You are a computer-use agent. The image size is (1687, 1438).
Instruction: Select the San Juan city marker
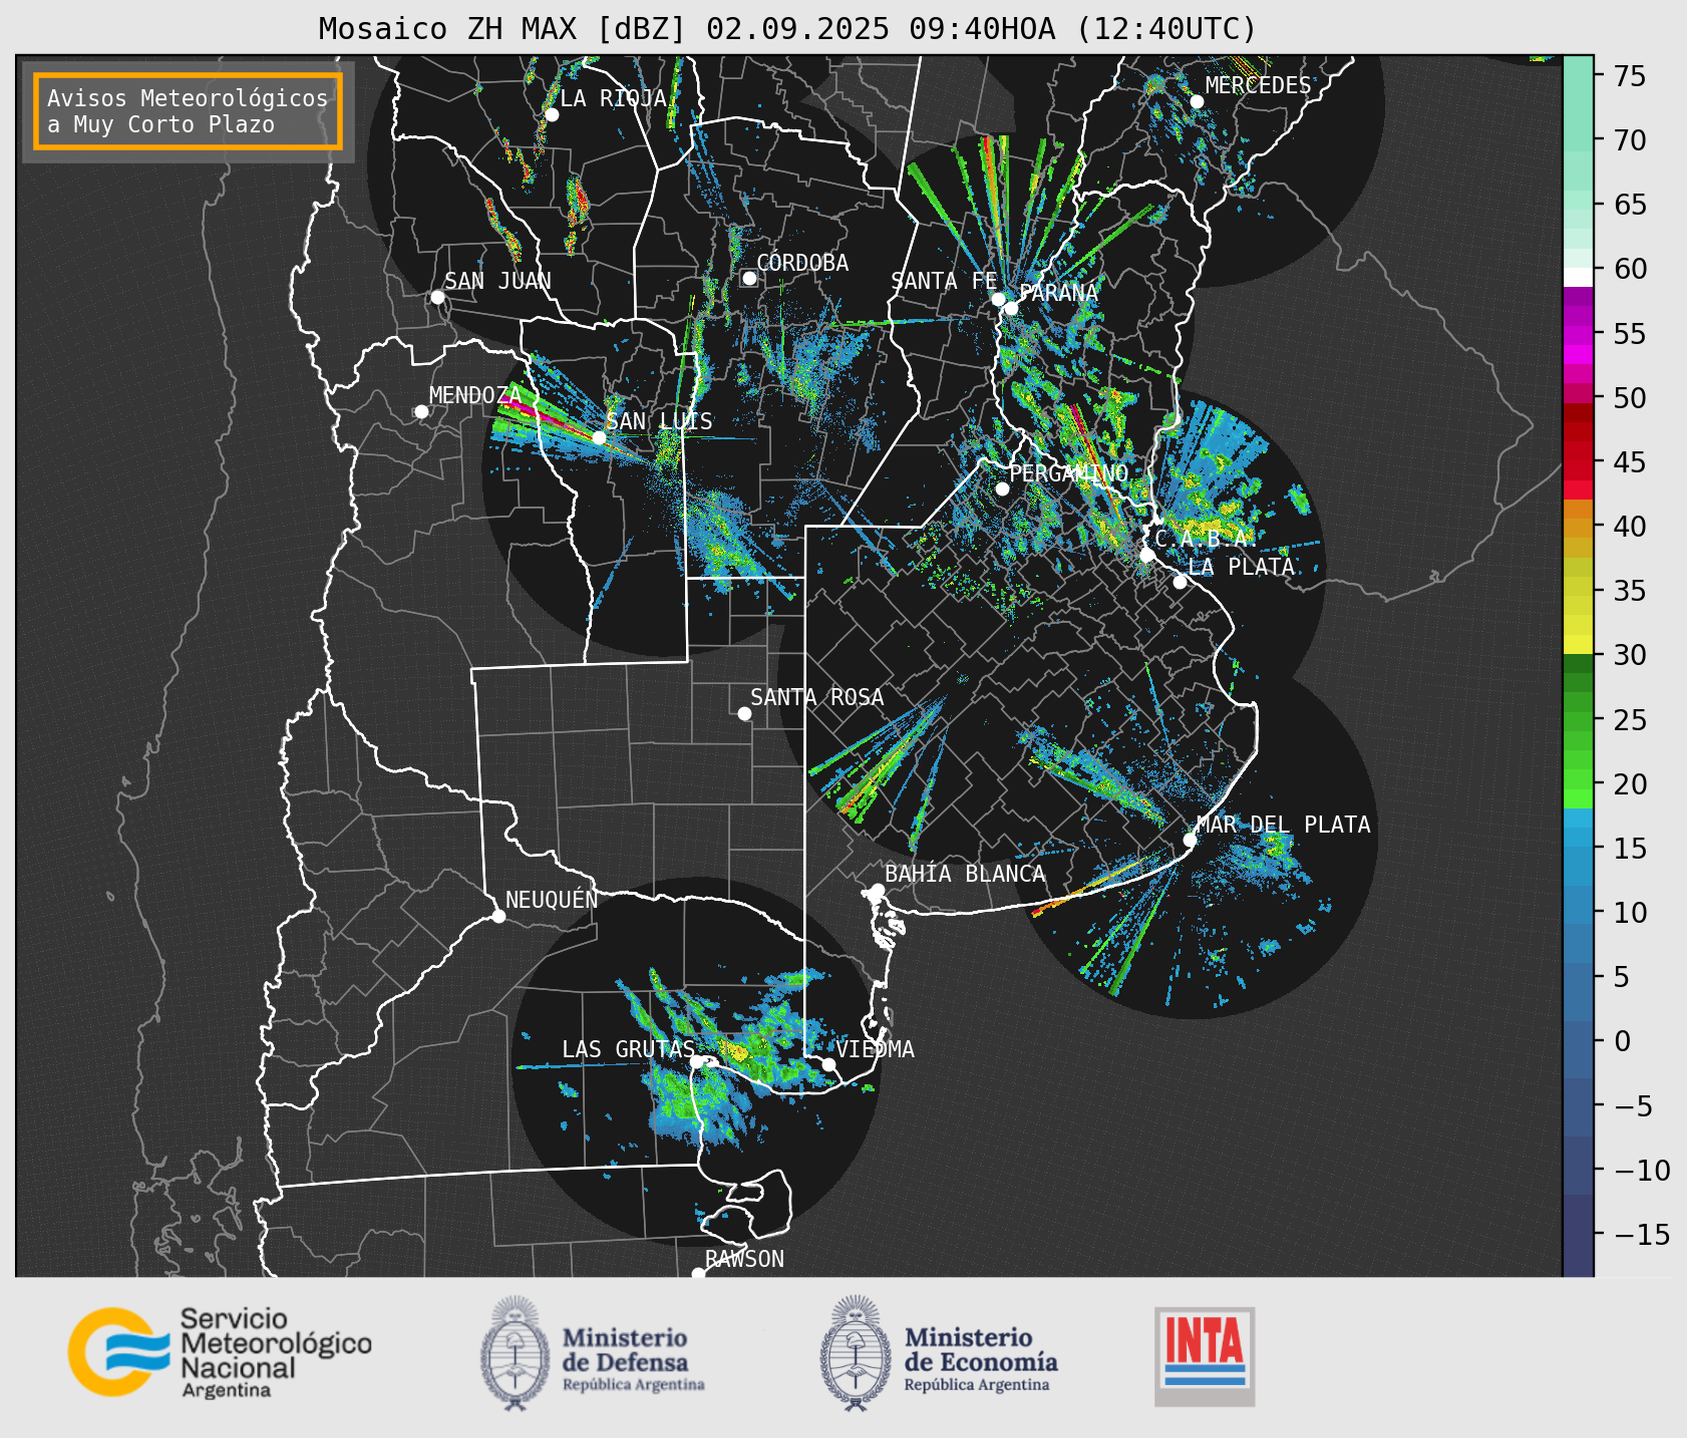click(x=437, y=297)
